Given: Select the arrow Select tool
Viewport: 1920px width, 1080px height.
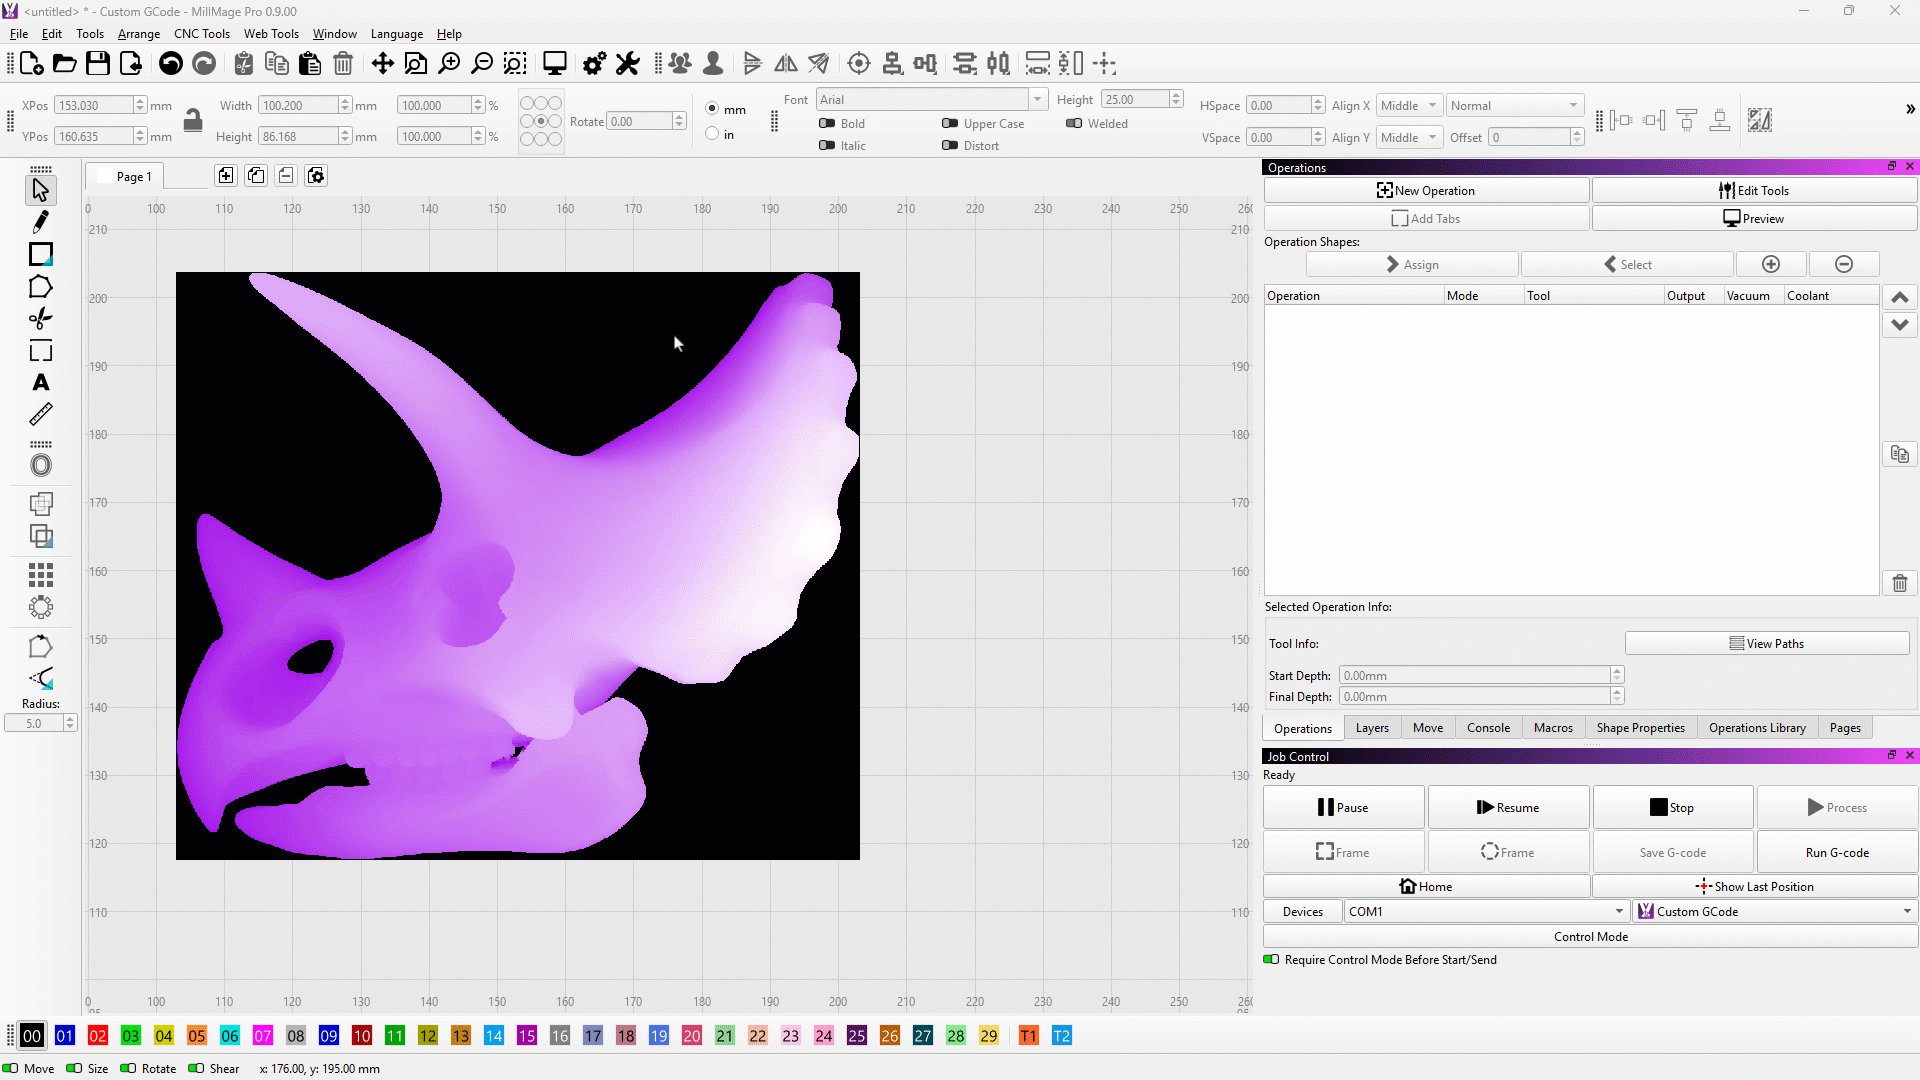Looking at the screenshot, I should click(x=40, y=189).
